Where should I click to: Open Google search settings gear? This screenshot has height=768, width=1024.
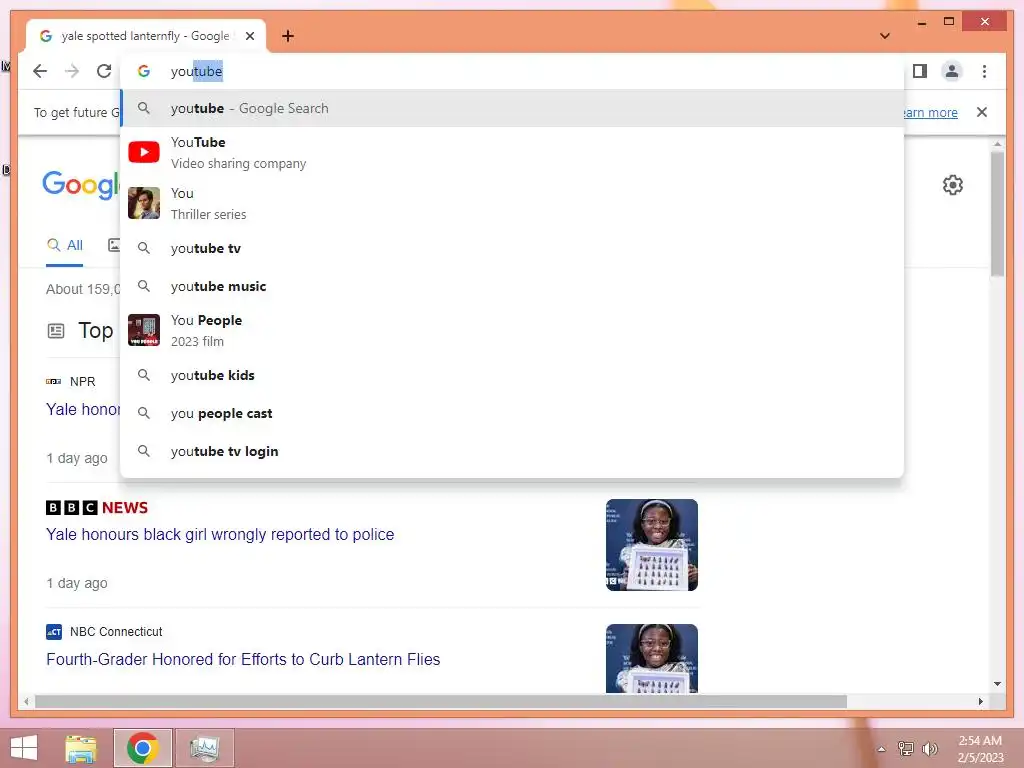point(953,185)
